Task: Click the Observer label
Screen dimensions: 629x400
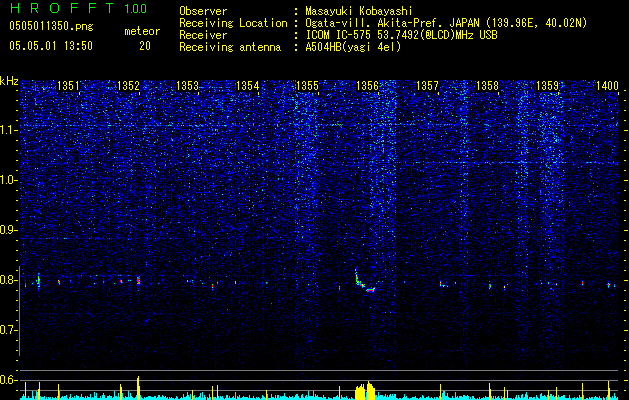Action: coord(203,11)
